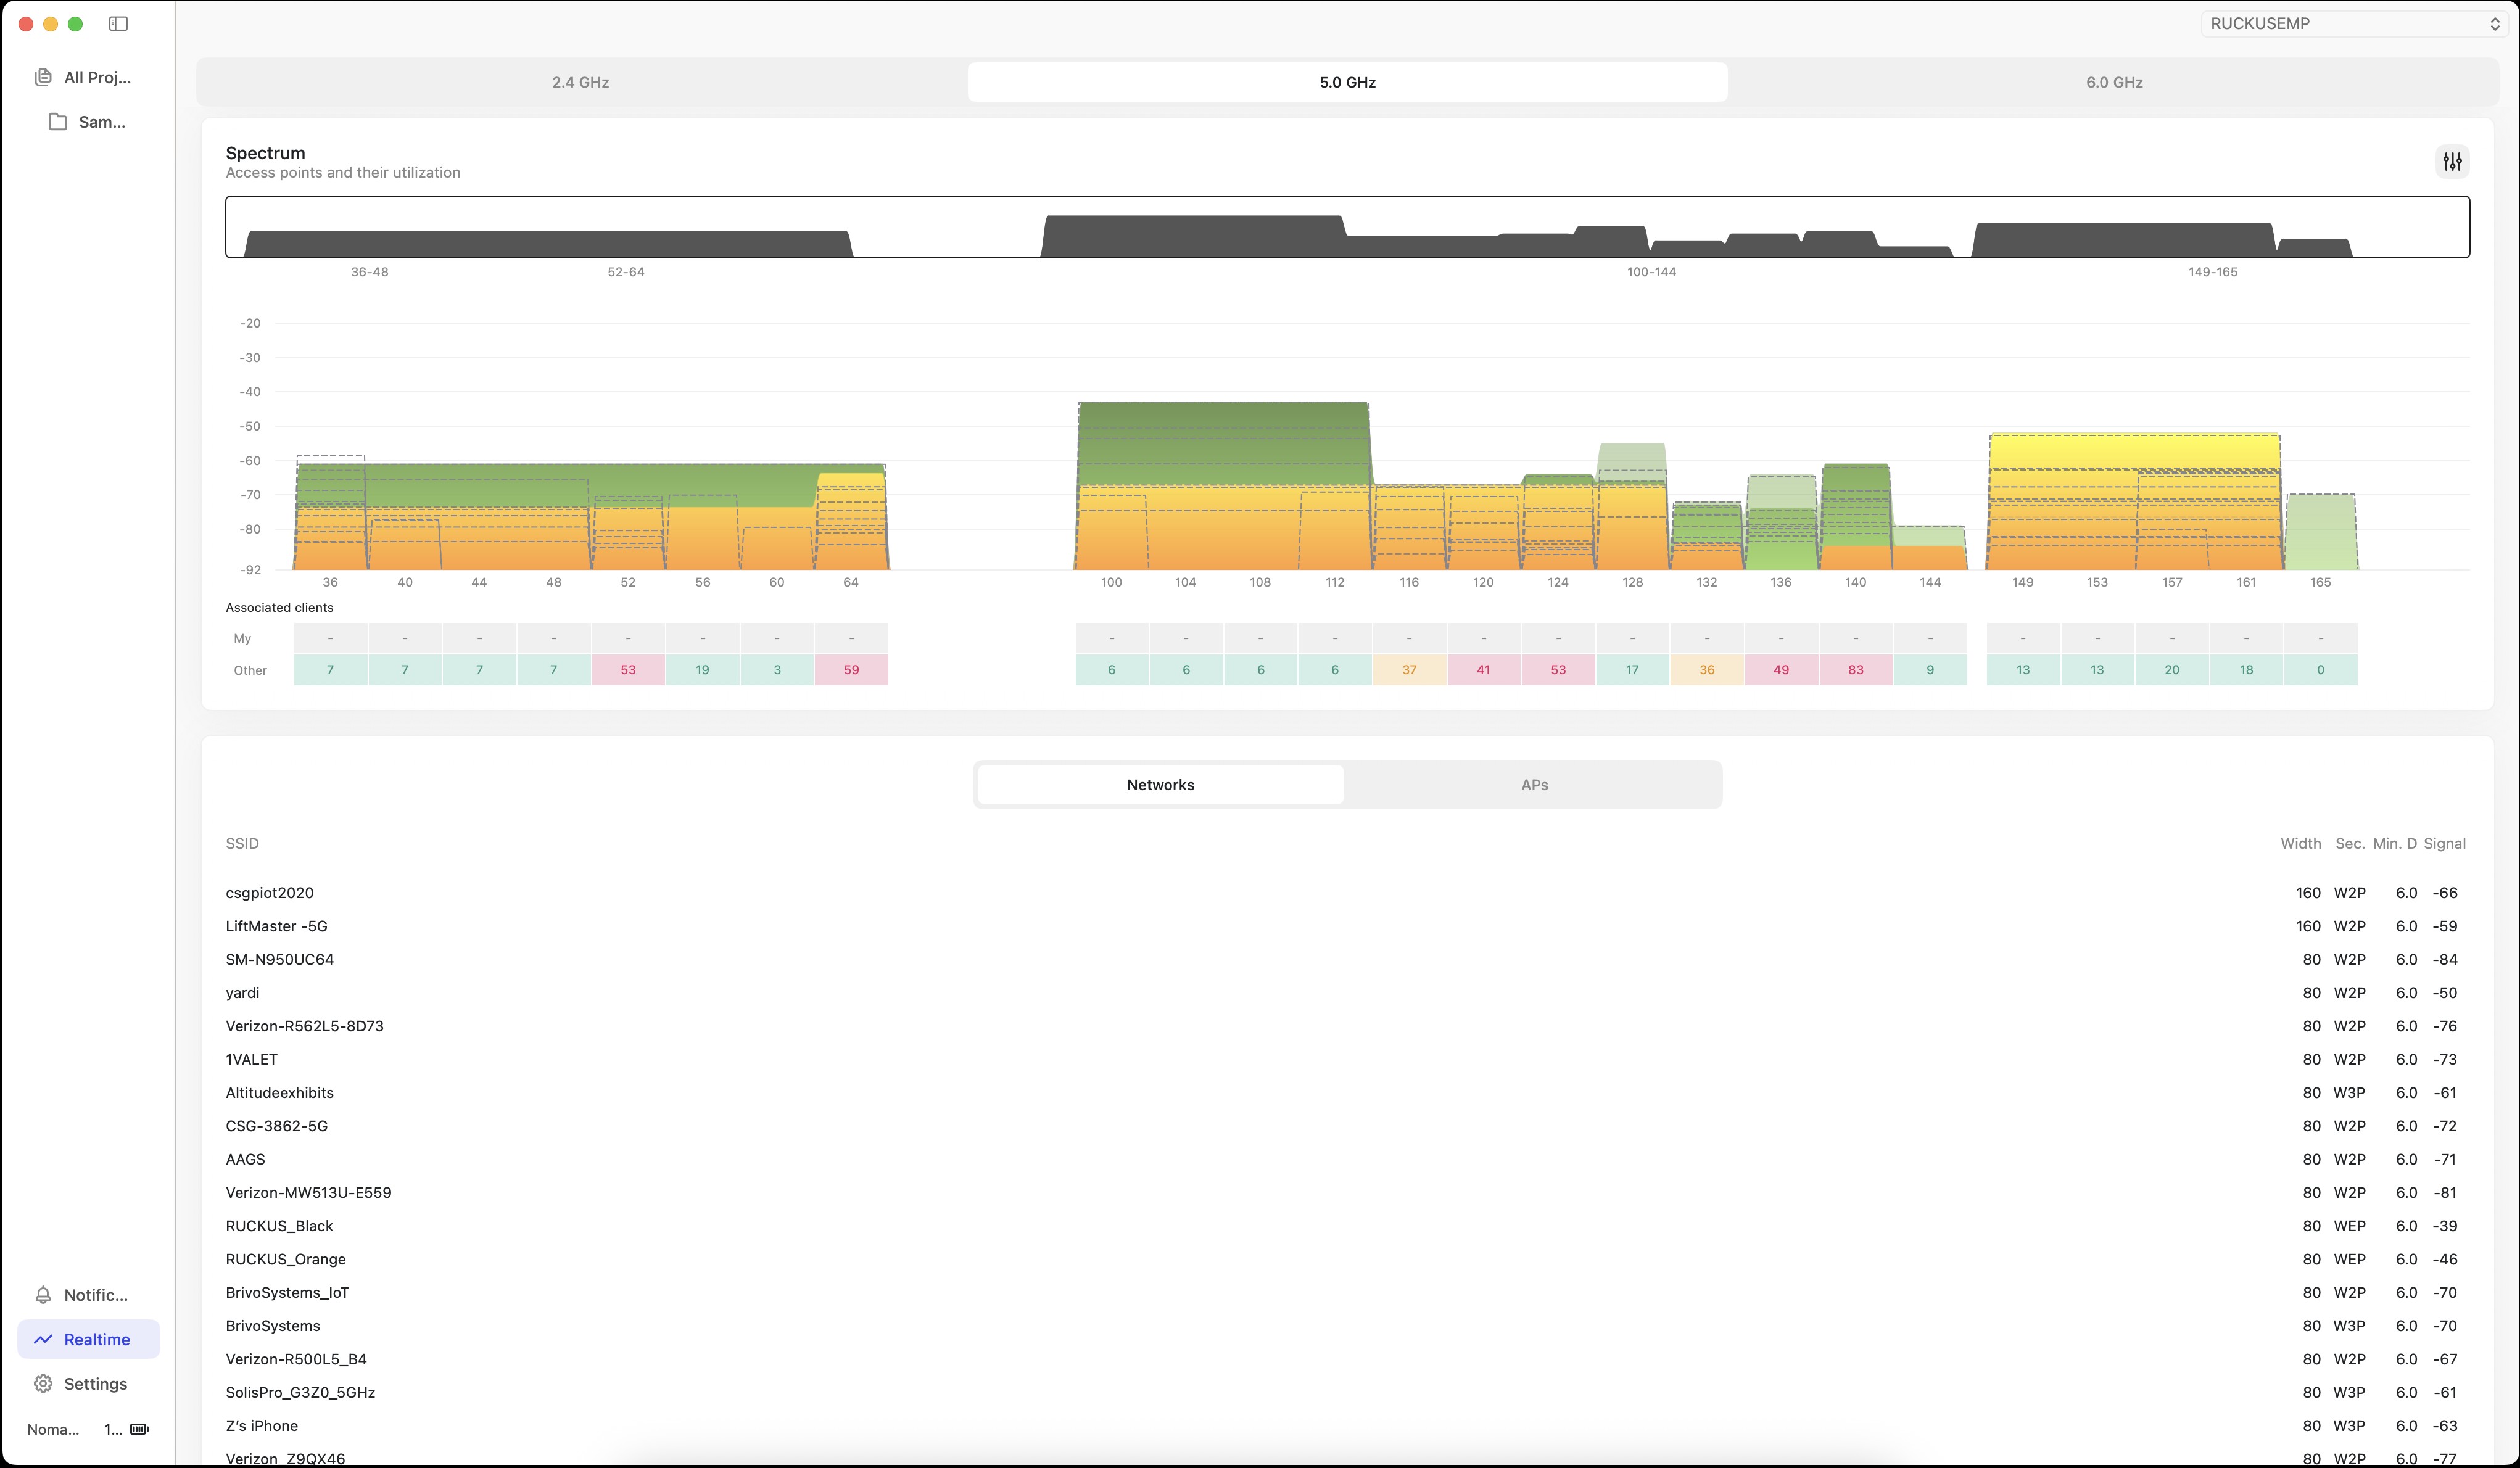Switch to the 2.4 GHz band
This screenshot has width=2520, height=1468.
click(580, 82)
